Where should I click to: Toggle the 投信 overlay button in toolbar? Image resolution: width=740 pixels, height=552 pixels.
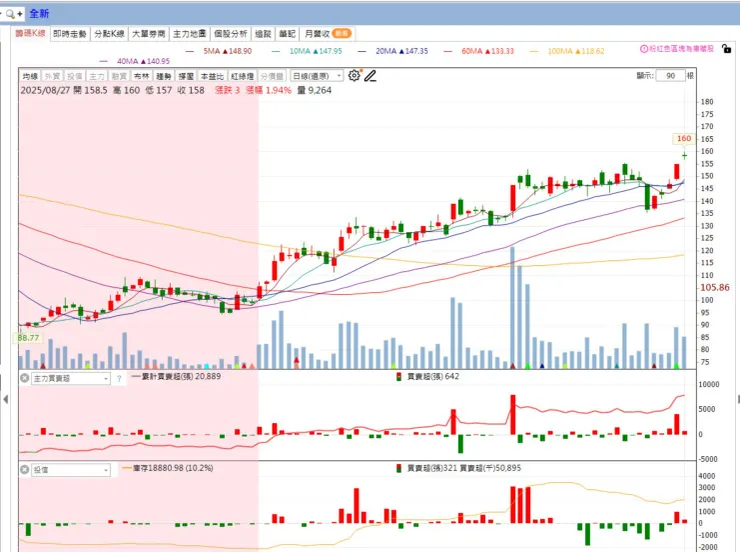(74, 76)
